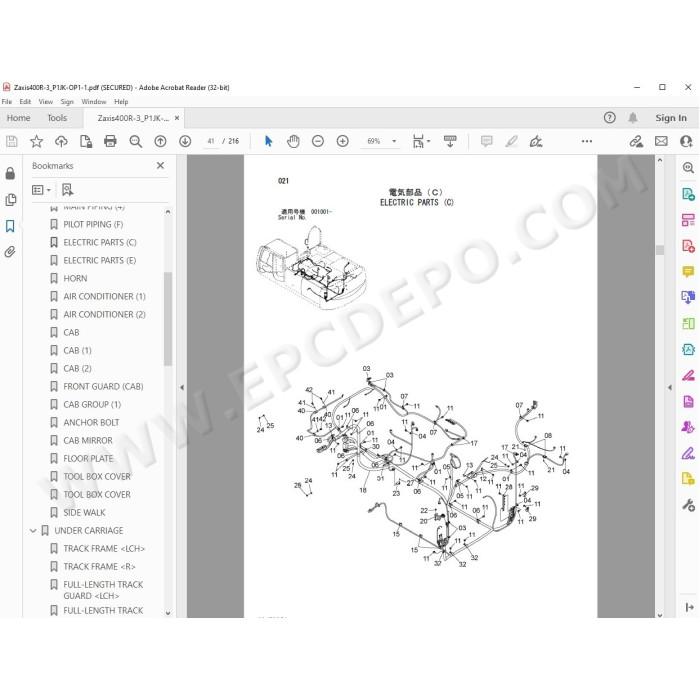Image resolution: width=700 pixels, height=700 pixels.
Task: Click the page number input field
Action: [211, 142]
